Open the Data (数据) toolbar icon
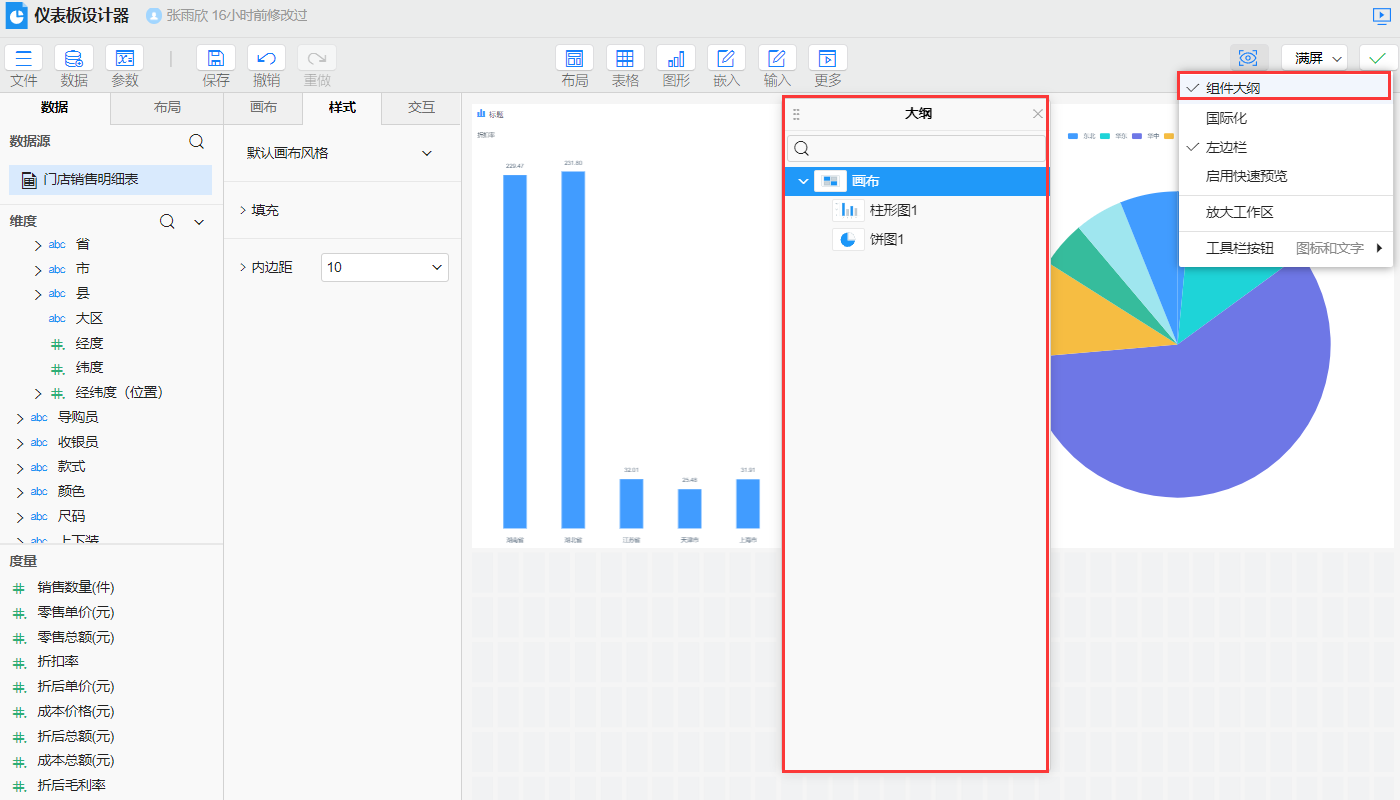The height and width of the screenshot is (800, 1400). click(74, 58)
